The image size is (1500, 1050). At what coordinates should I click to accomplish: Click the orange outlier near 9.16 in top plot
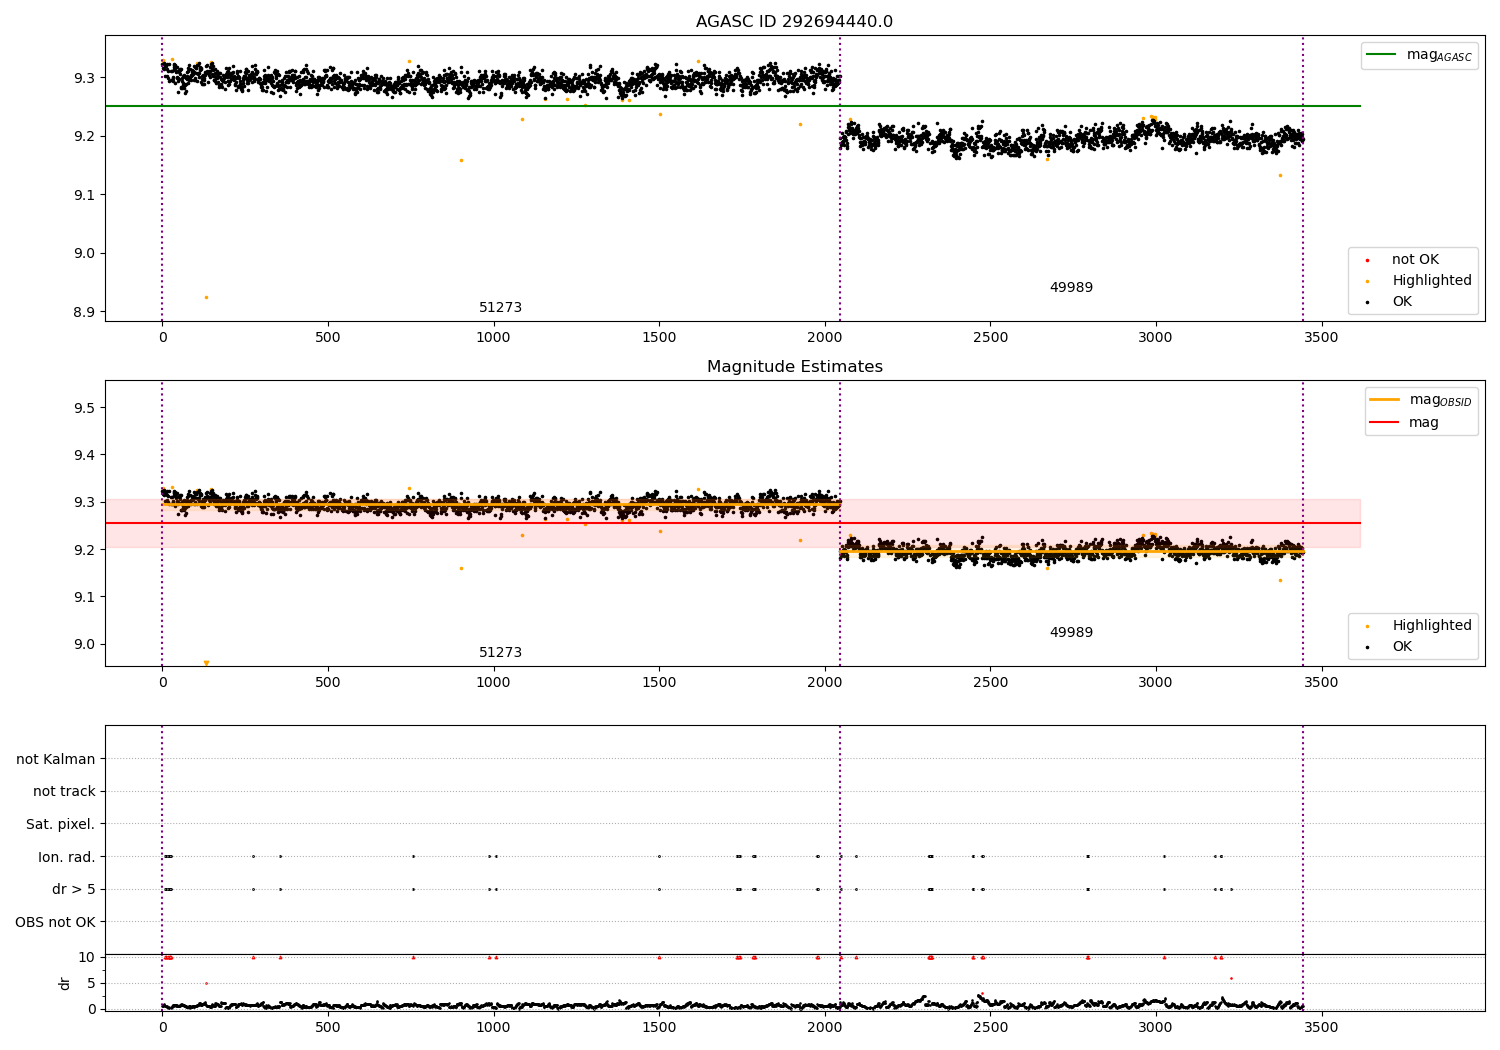pyautogui.click(x=461, y=160)
